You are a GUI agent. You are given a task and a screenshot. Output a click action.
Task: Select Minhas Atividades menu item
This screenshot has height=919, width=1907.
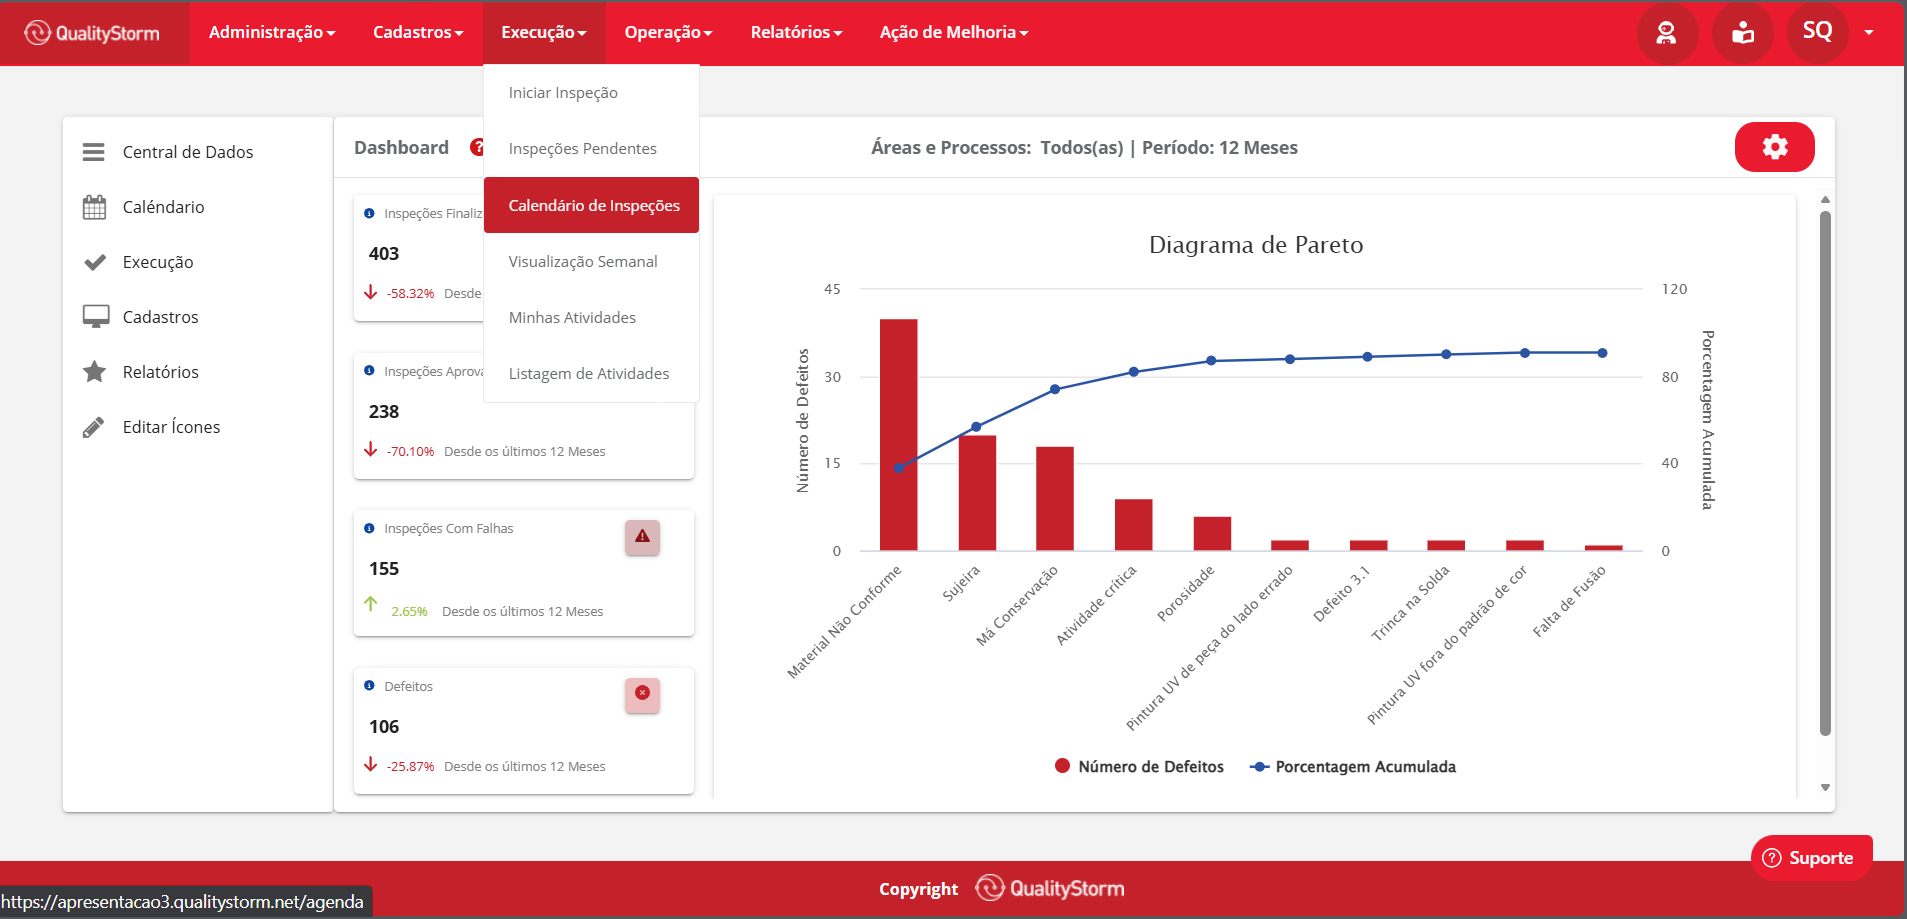591,317
